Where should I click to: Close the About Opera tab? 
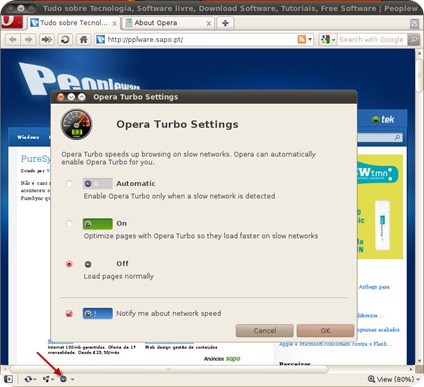pos(209,23)
